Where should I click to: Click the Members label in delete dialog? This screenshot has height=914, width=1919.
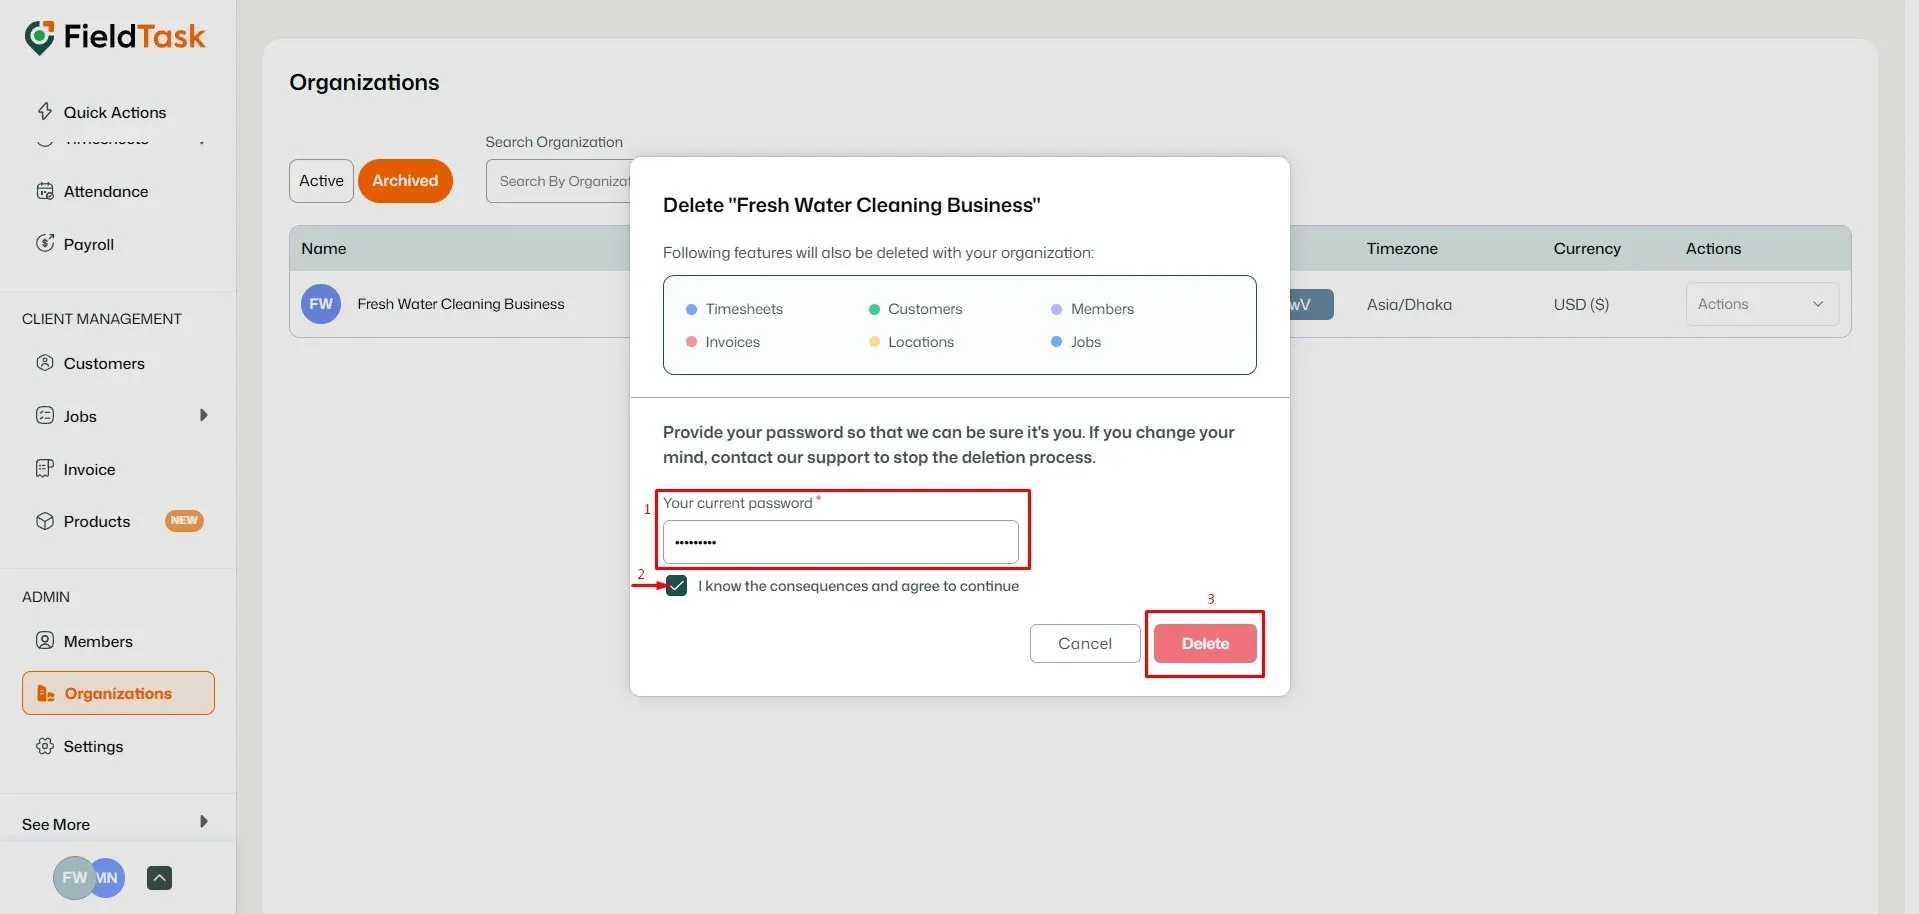pyautogui.click(x=1102, y=309)
